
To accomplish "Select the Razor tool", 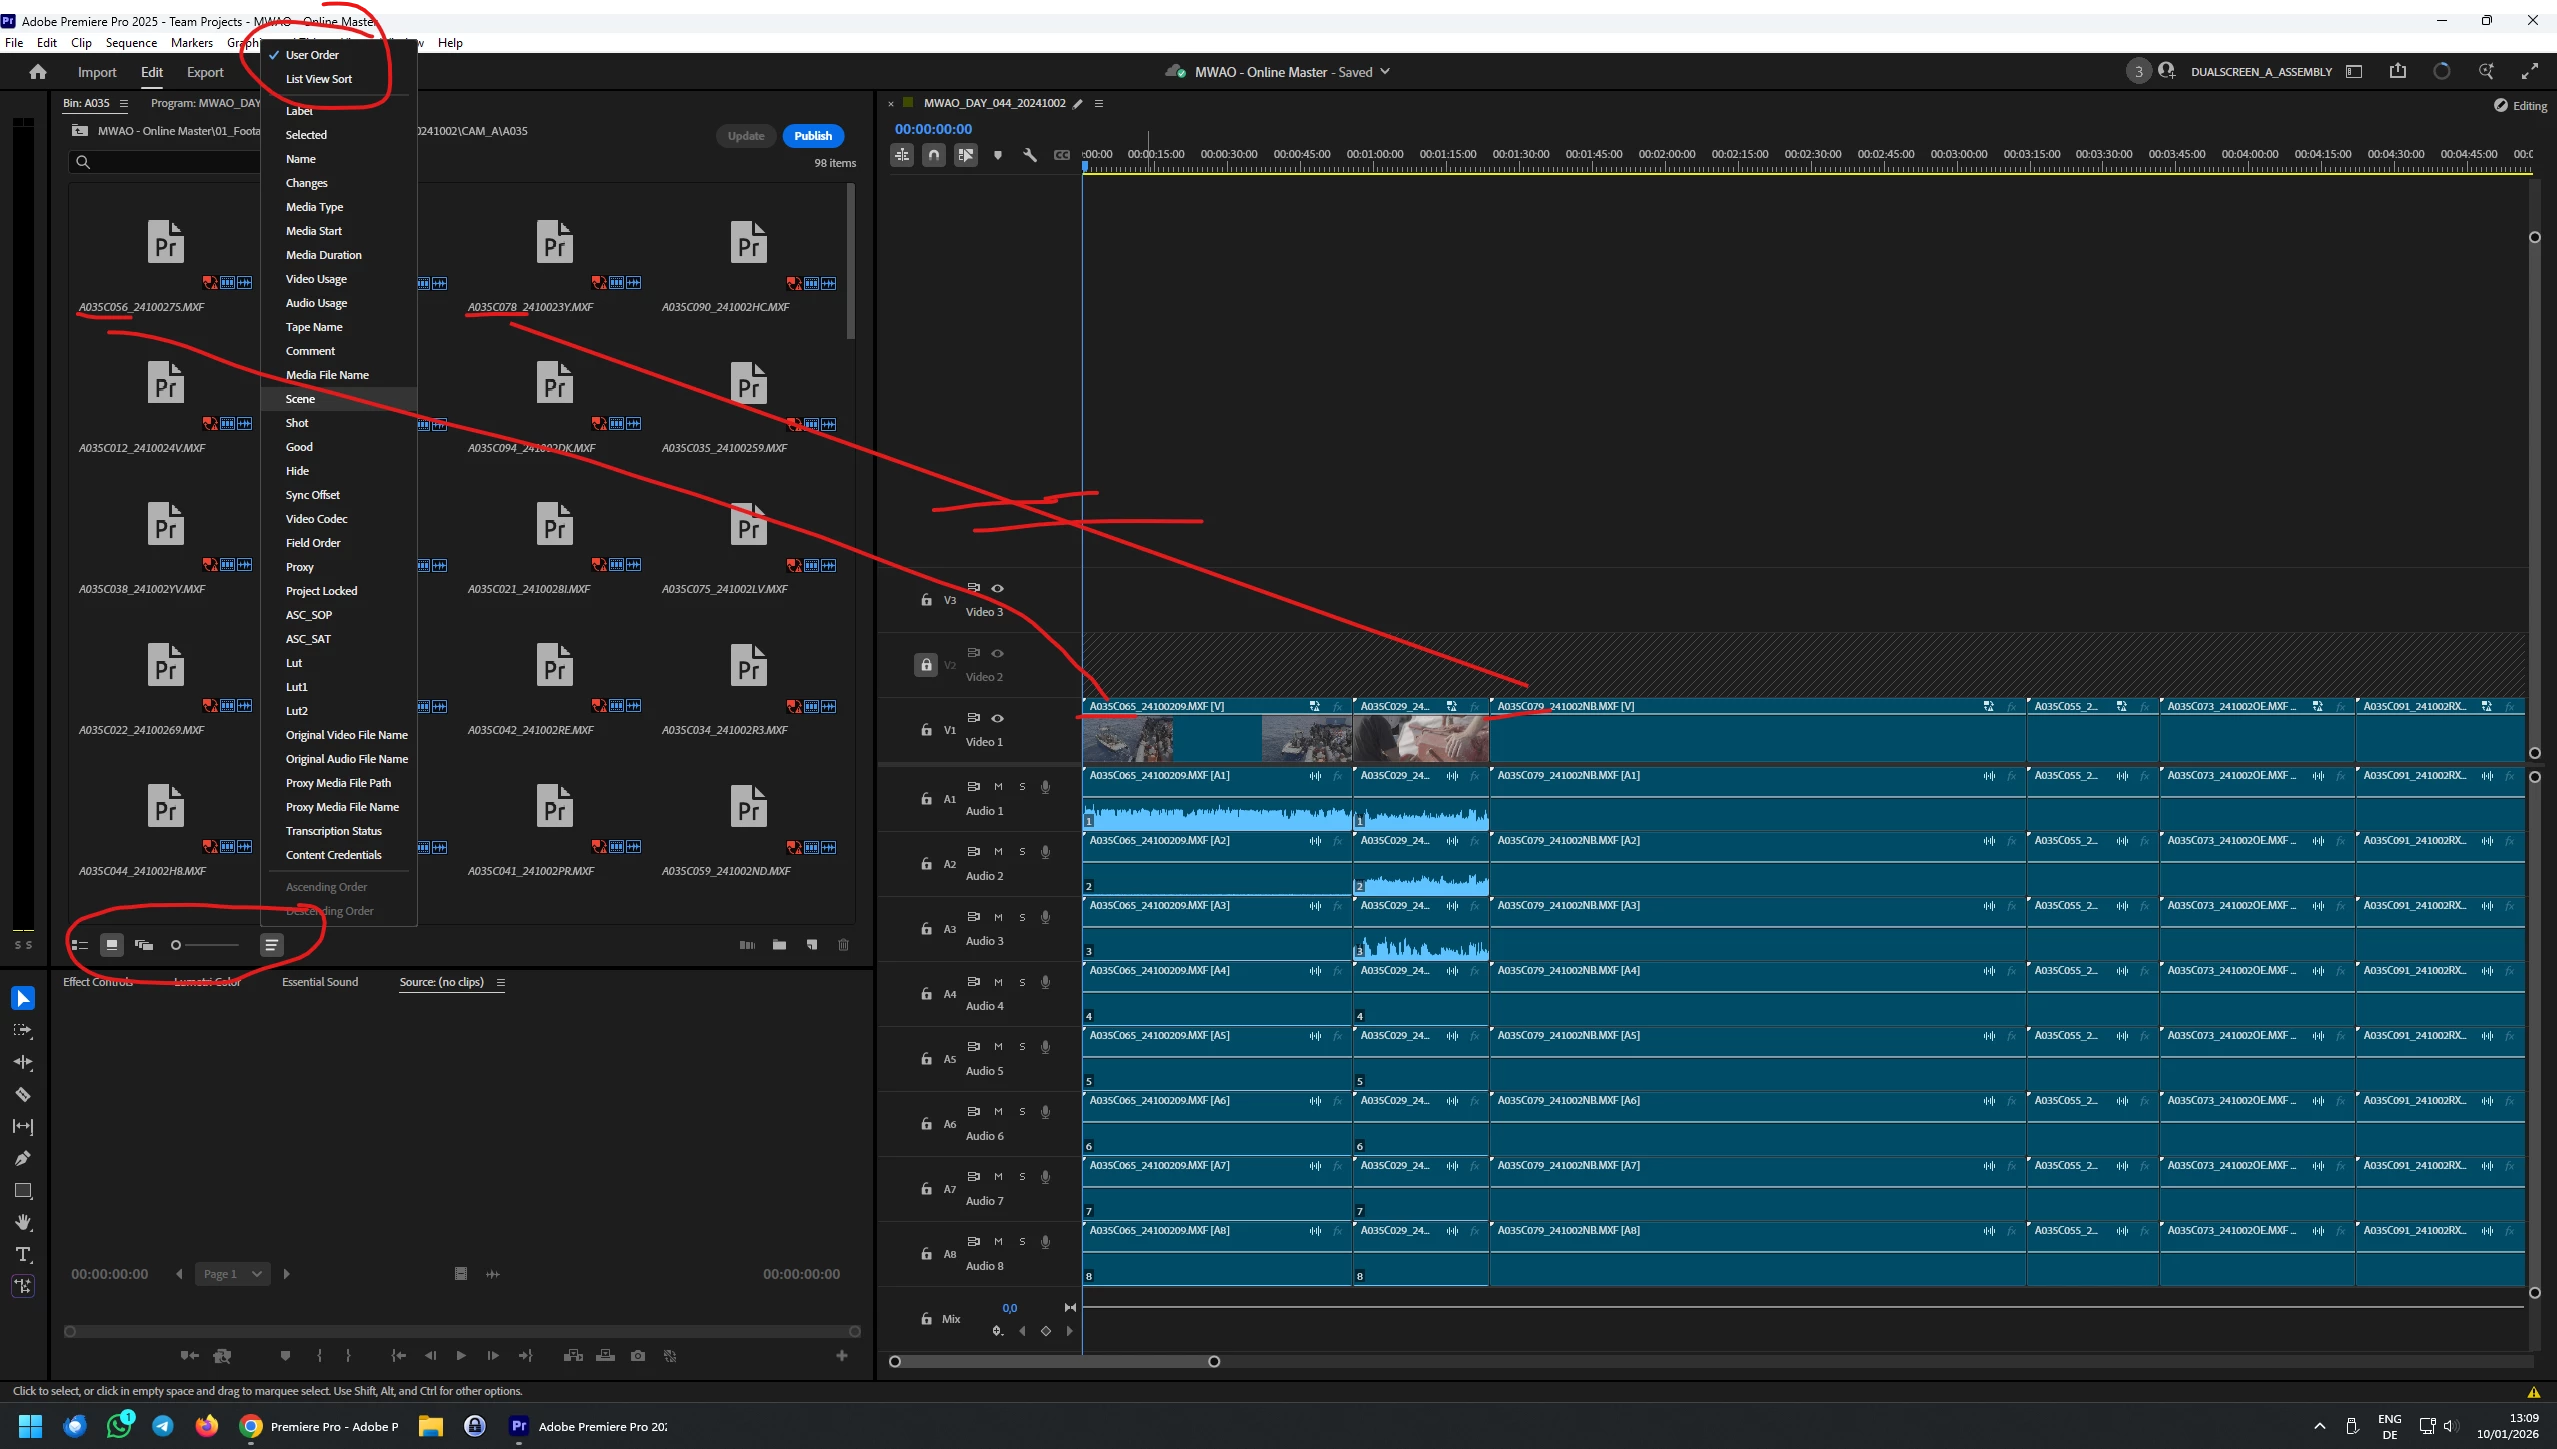I will click(22, 1094).
